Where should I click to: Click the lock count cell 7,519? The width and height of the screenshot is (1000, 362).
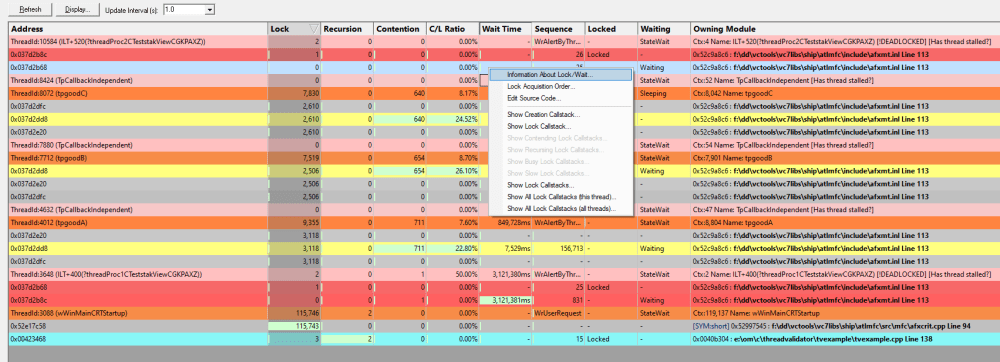[x=295, y=158]
